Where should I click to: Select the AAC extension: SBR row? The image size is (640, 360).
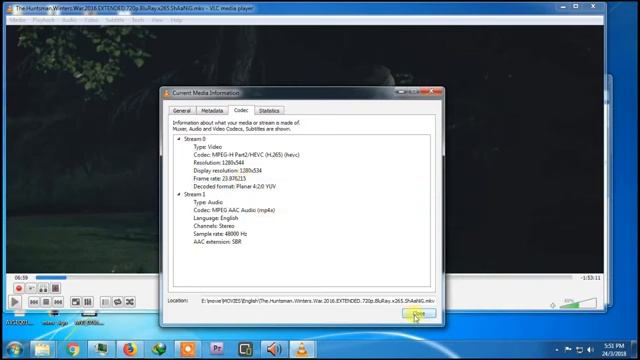[x=218, y=242]
